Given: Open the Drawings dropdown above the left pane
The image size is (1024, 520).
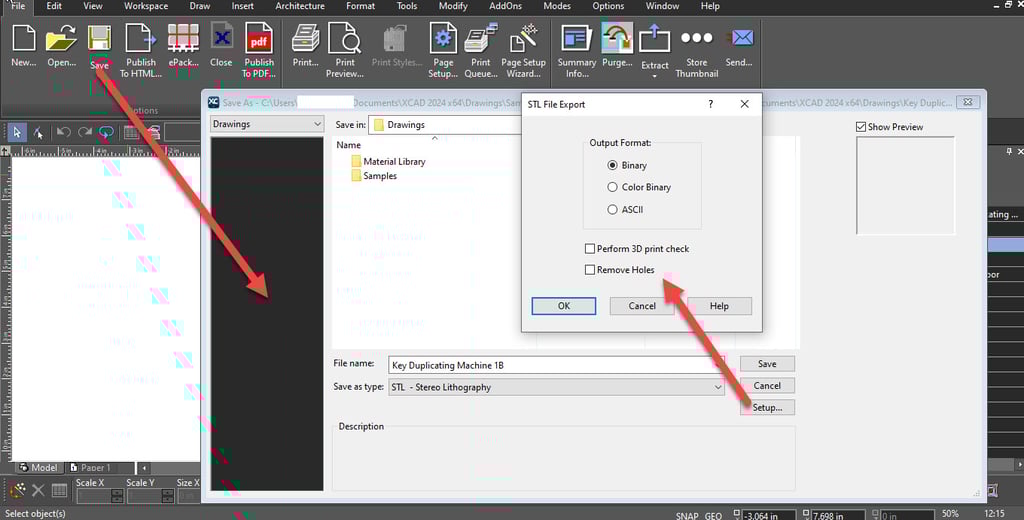Looking at the screenshot, I should pyautogui.click(x=267, y=124).
